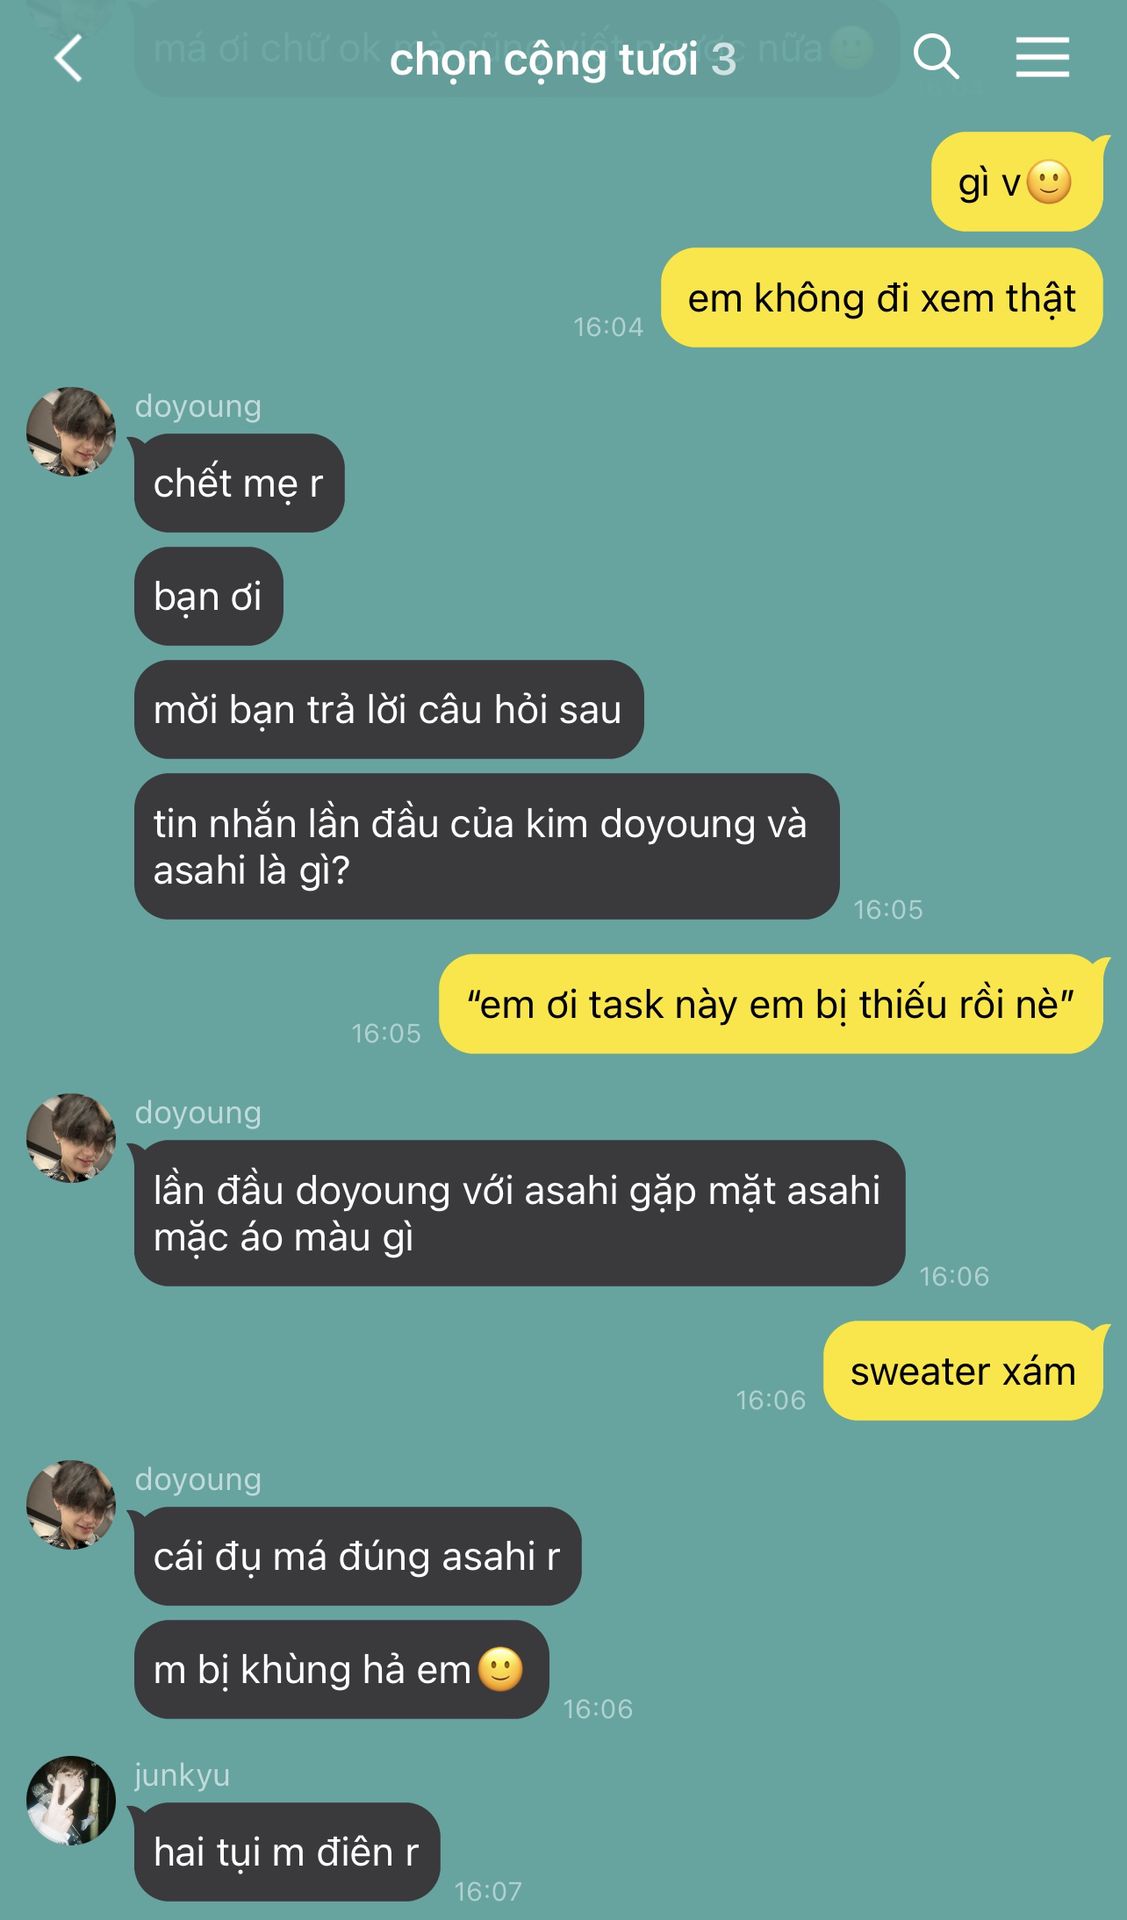Select the "gì v" emoji message bubble

(1017, 182)
